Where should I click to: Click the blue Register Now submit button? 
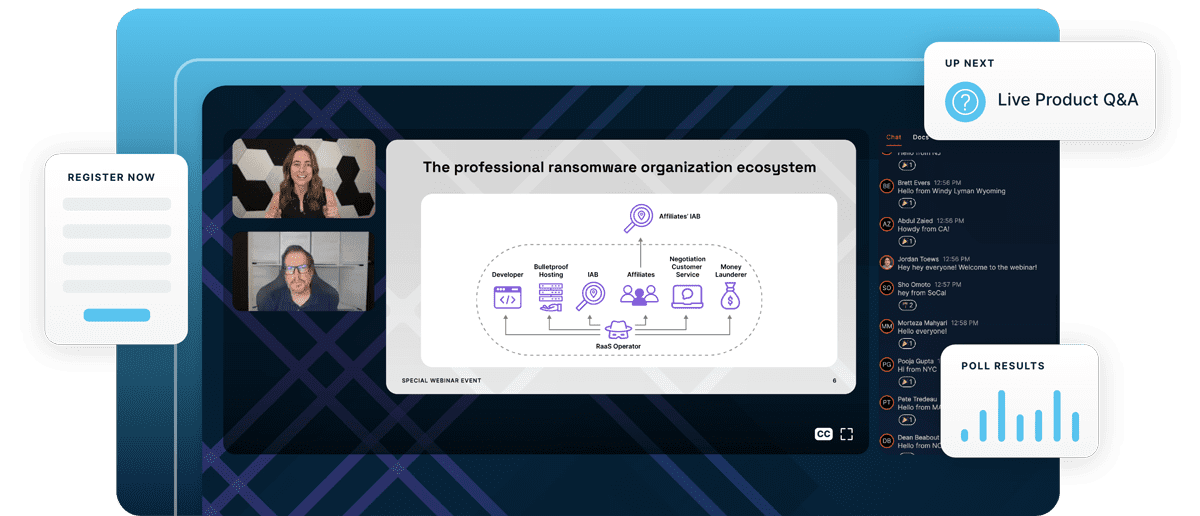pyautogui.click(x=116, y=315)
